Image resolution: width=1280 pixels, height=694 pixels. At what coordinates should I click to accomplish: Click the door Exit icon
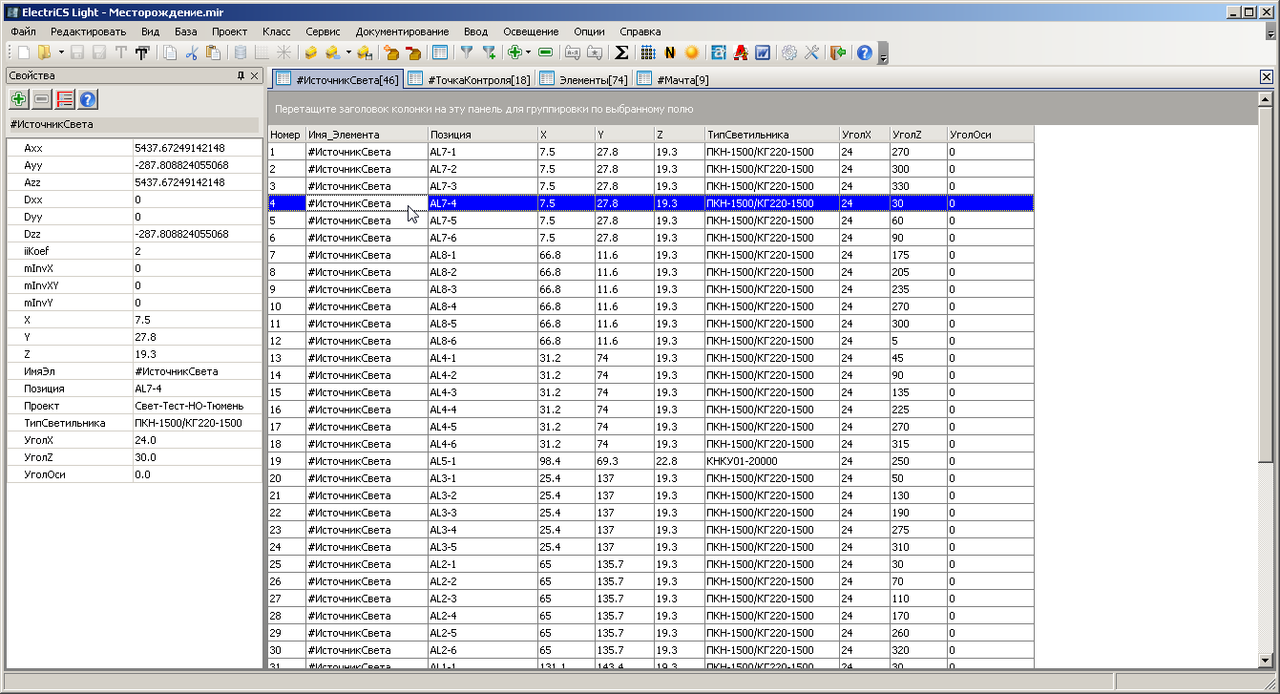(x=838, y=52)
